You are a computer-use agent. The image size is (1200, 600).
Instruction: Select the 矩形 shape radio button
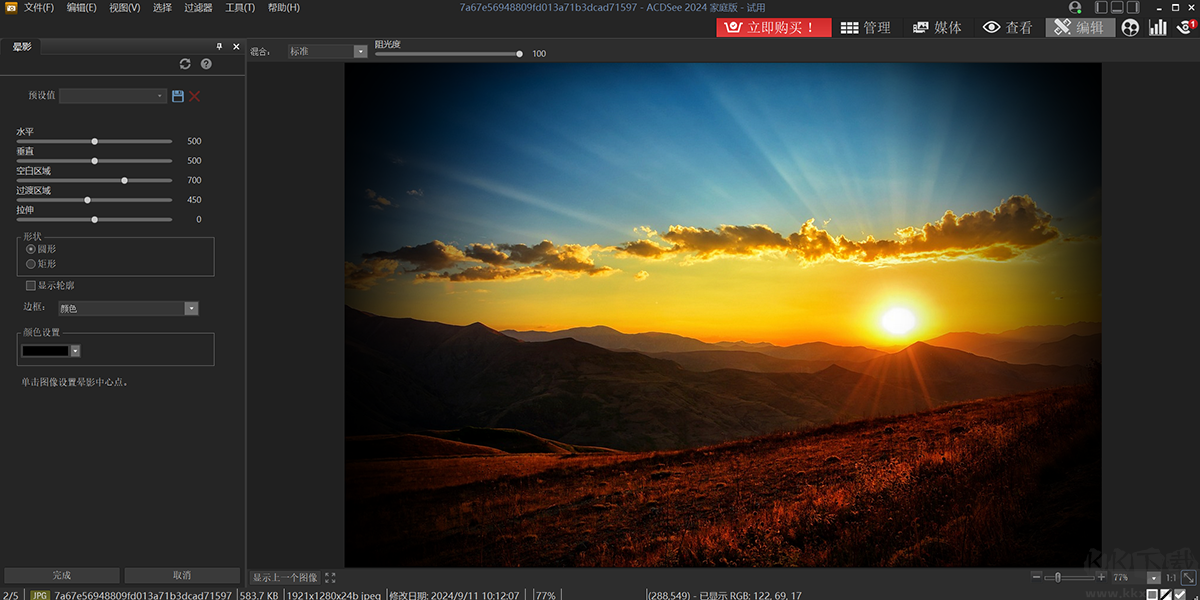coord(31,264)
